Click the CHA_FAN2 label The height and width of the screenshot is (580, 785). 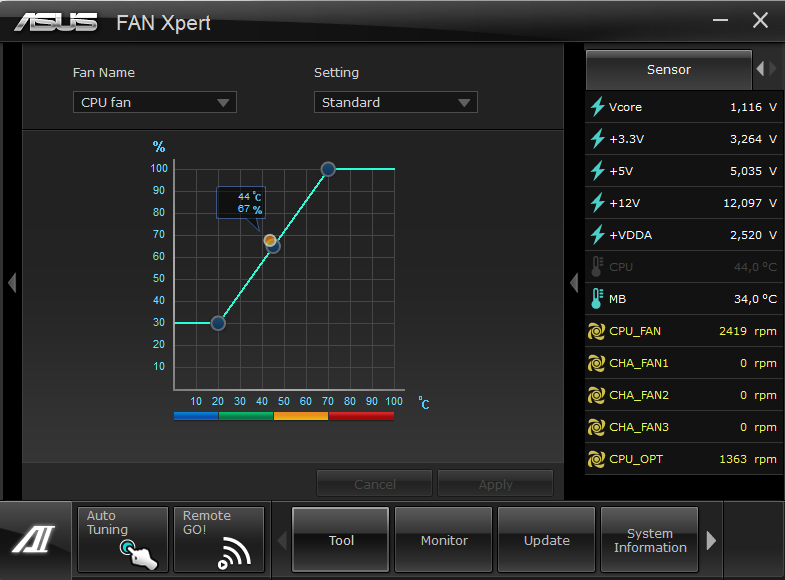(x=639, y=395)
